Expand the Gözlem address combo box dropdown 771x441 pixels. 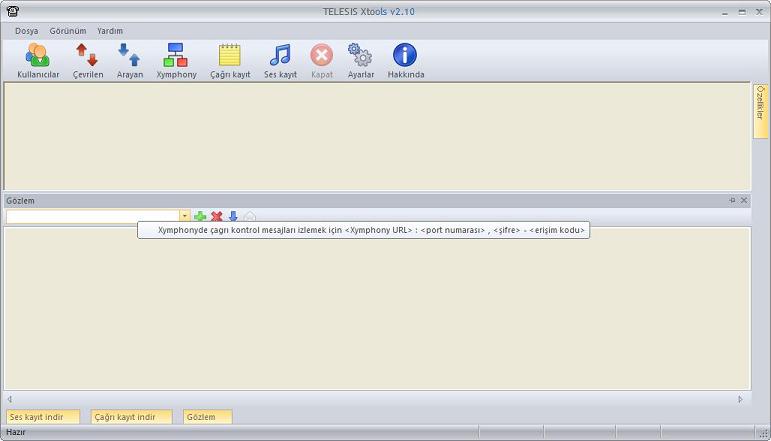pyautogui.click(x=184, y=216)
